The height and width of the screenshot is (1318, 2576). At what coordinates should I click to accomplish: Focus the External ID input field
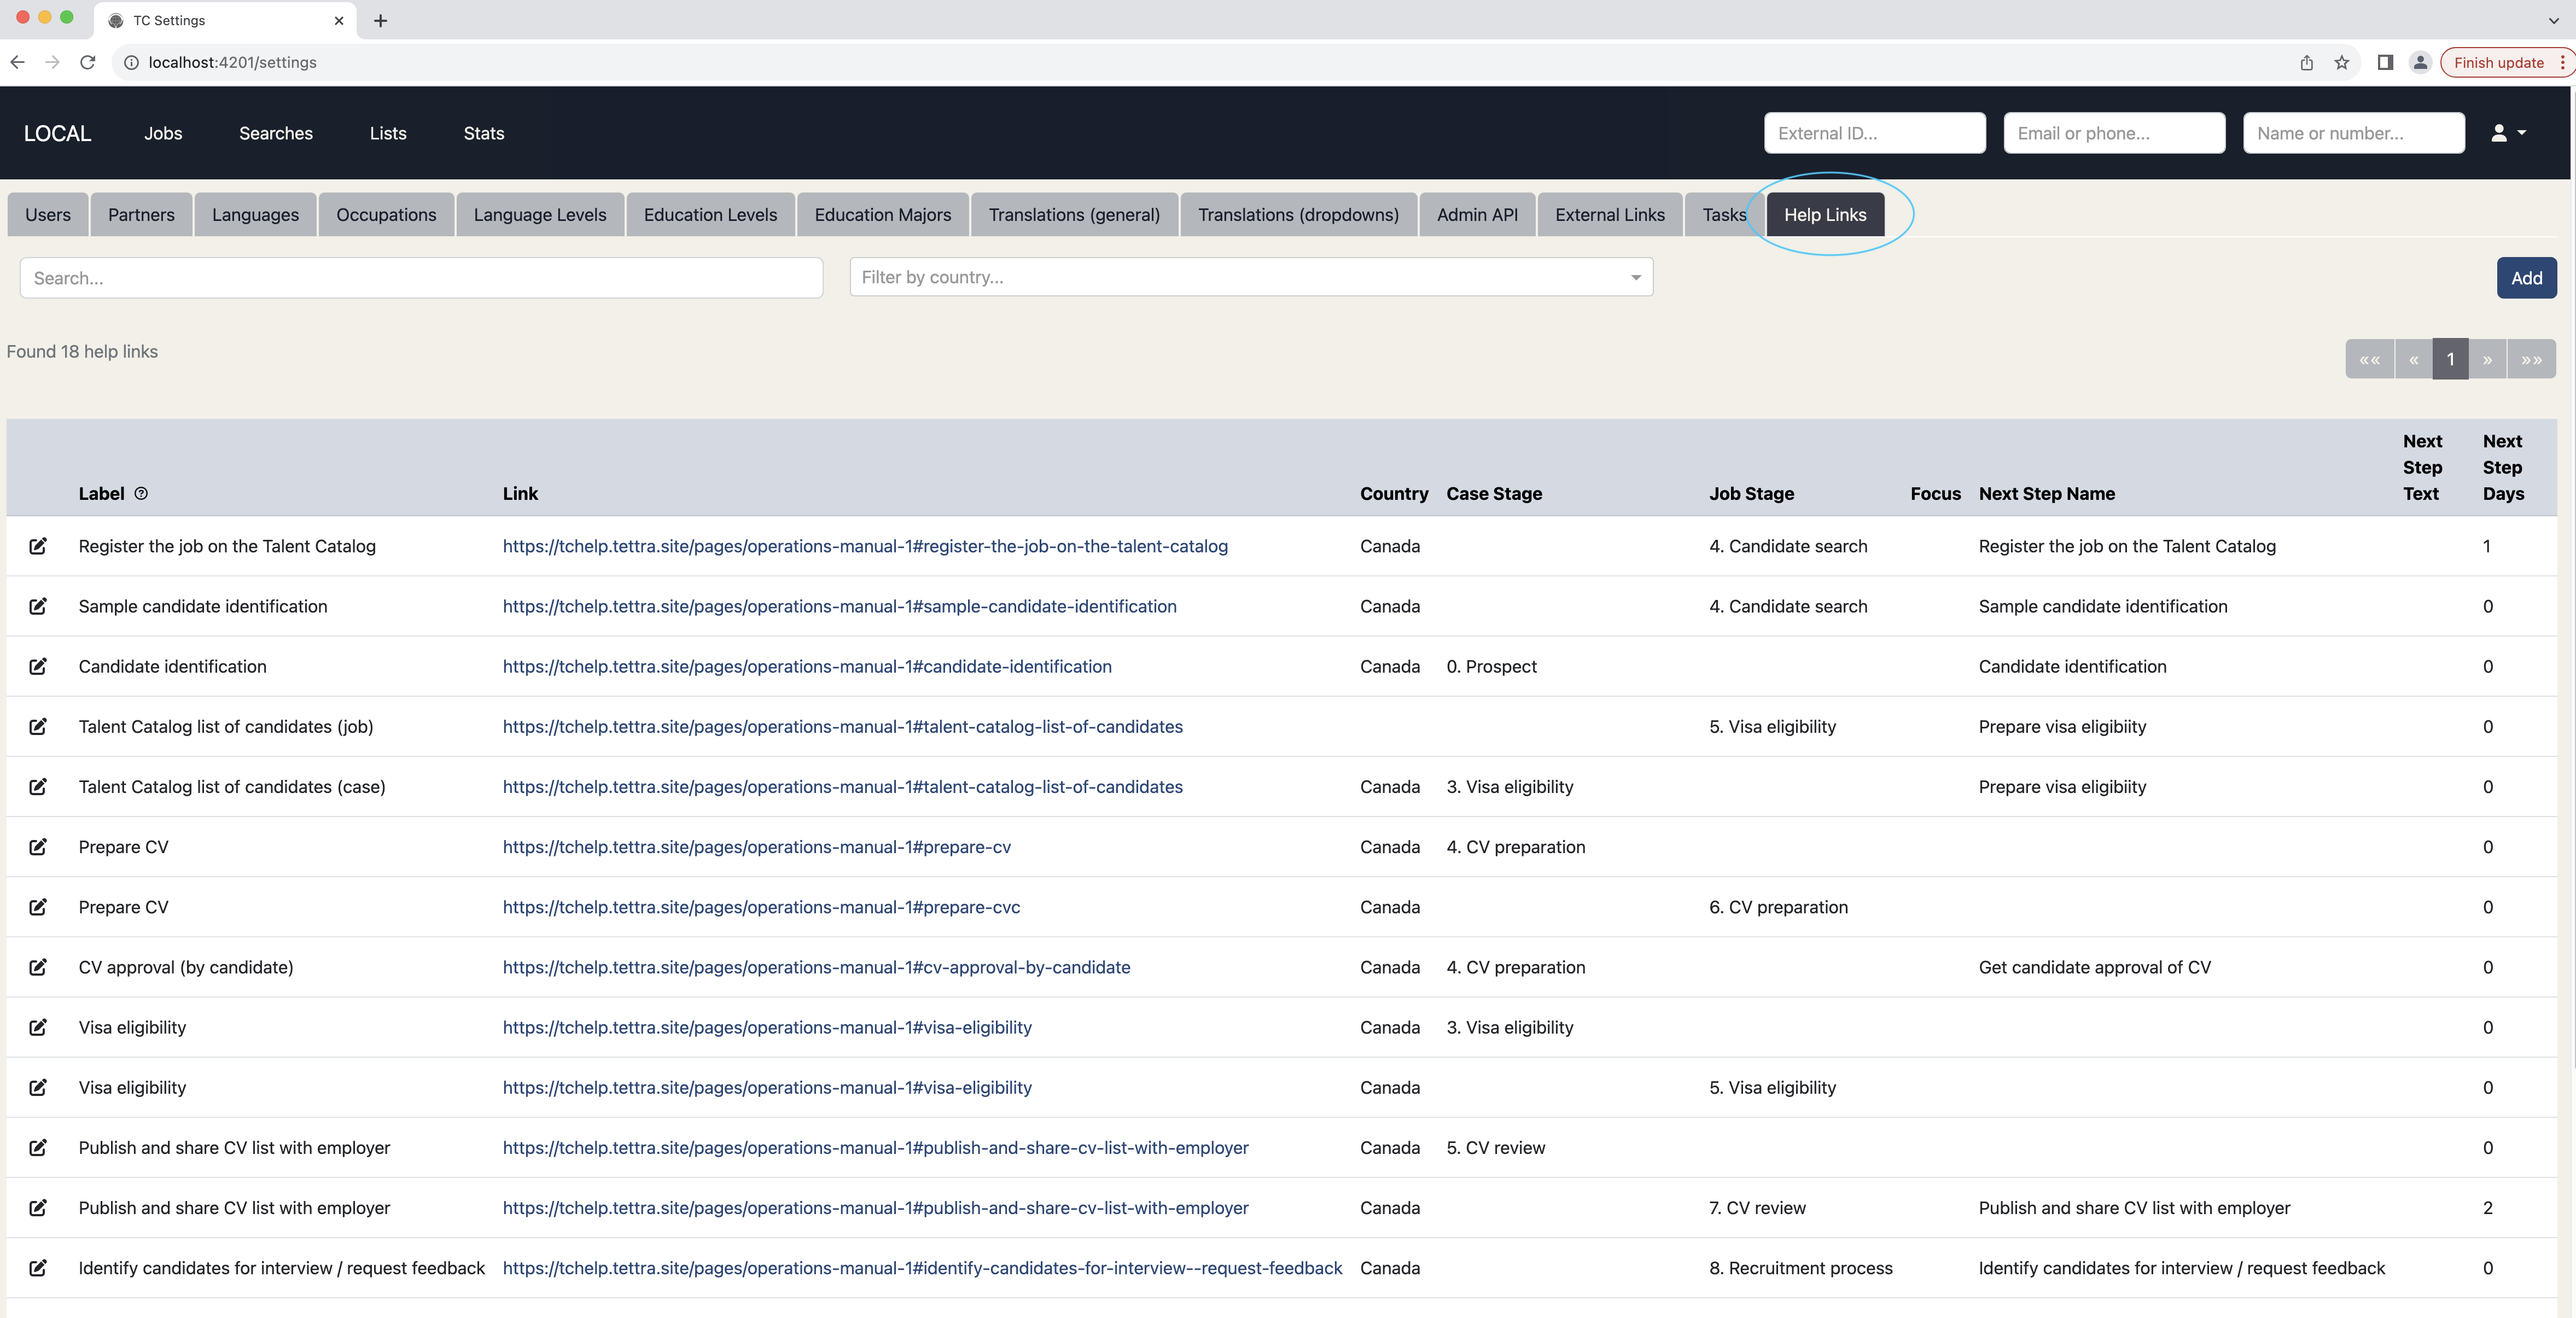tap(1874, 133)
